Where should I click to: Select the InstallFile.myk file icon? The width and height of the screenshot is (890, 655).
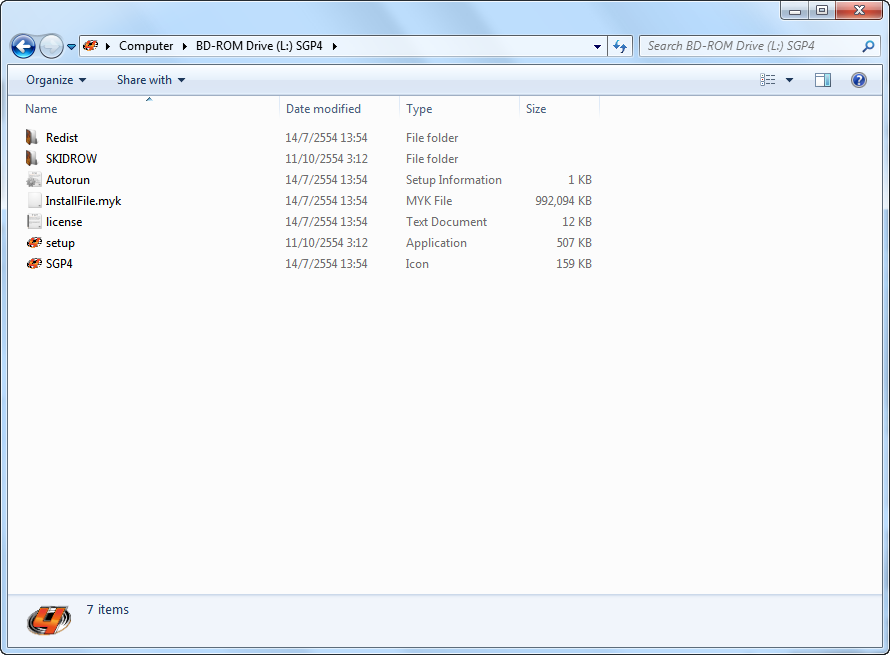click(x=34, y=200)
